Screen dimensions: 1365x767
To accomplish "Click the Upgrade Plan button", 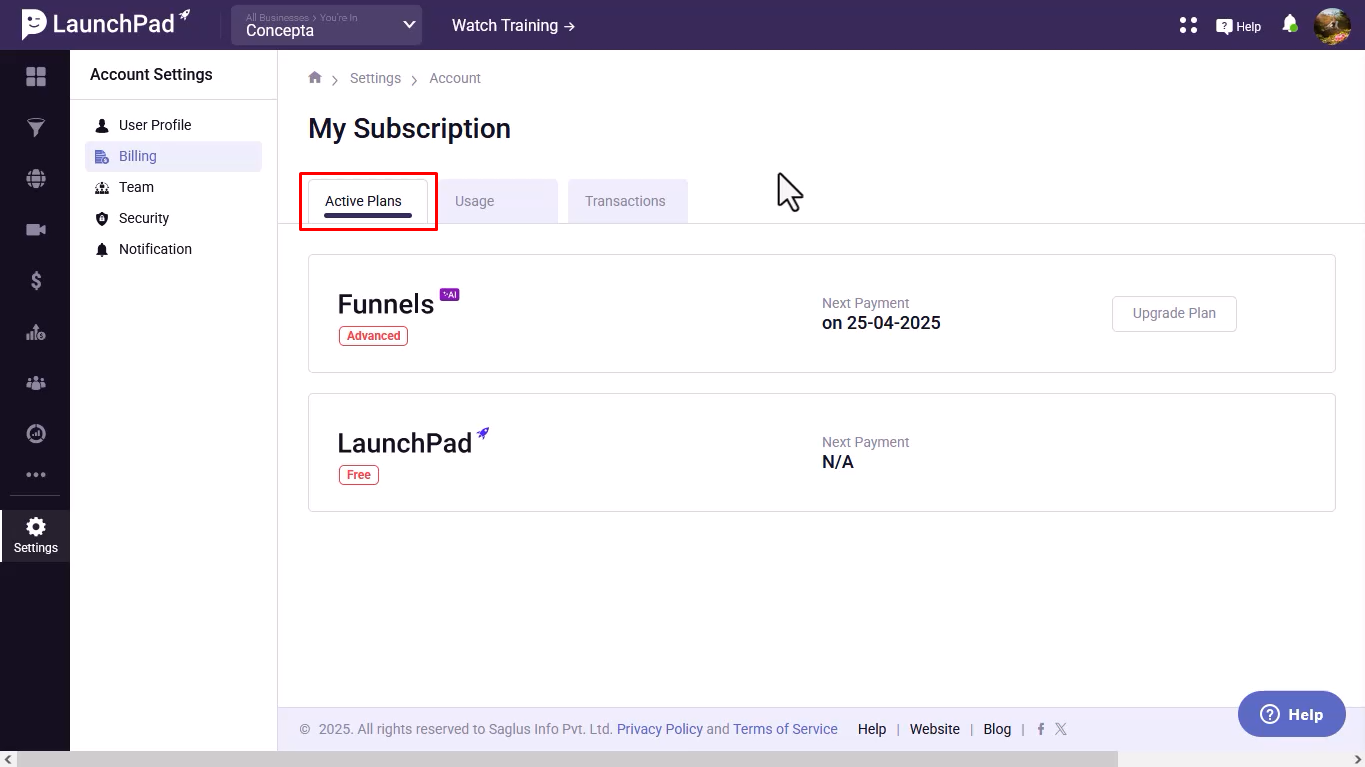I will [1174, 313].
